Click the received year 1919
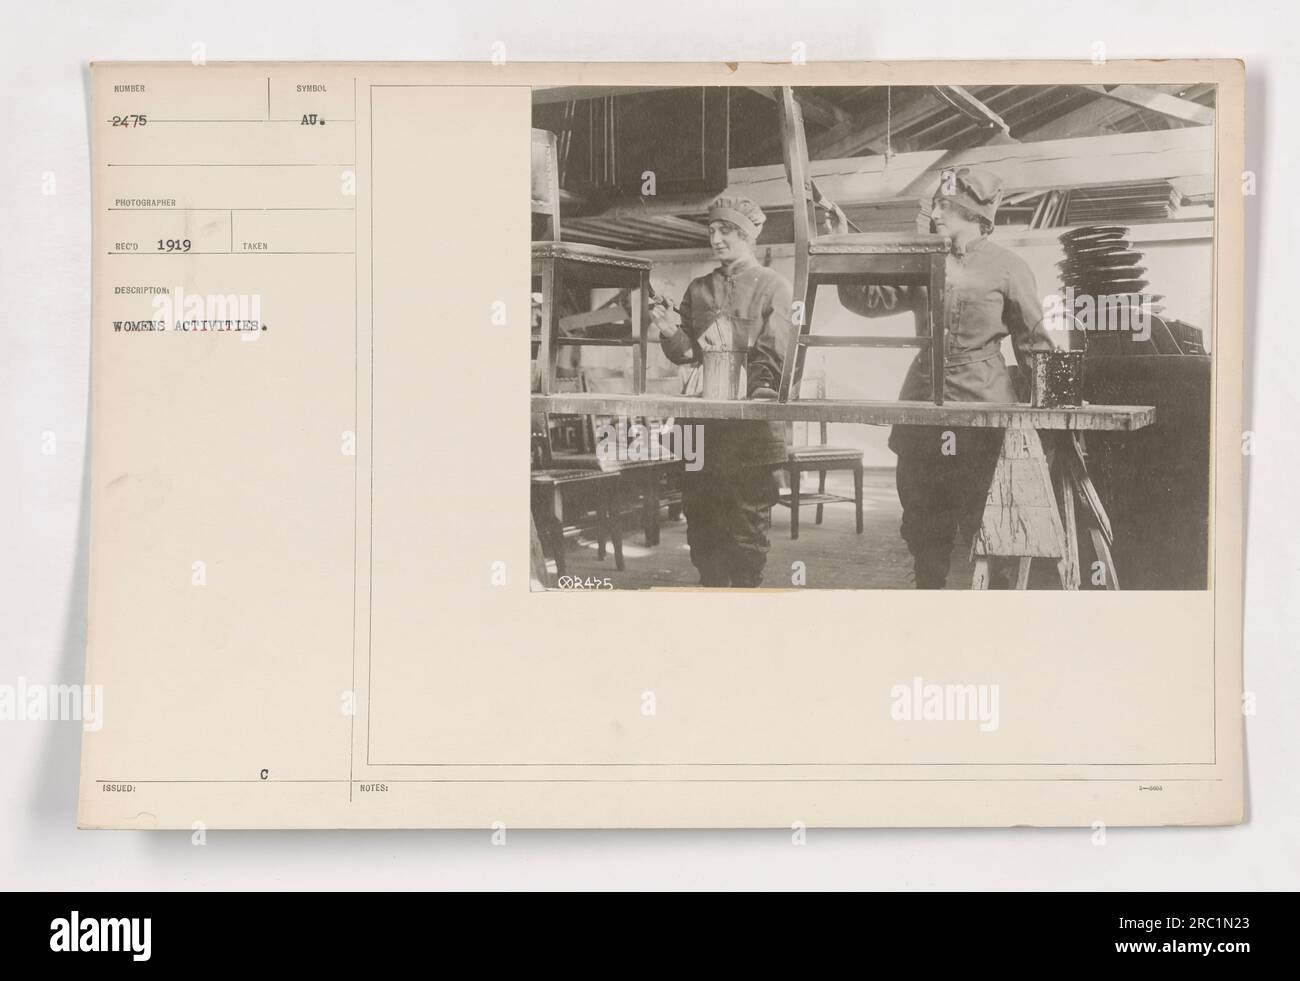The image size is (1300, 981). (x=172, y=243)
